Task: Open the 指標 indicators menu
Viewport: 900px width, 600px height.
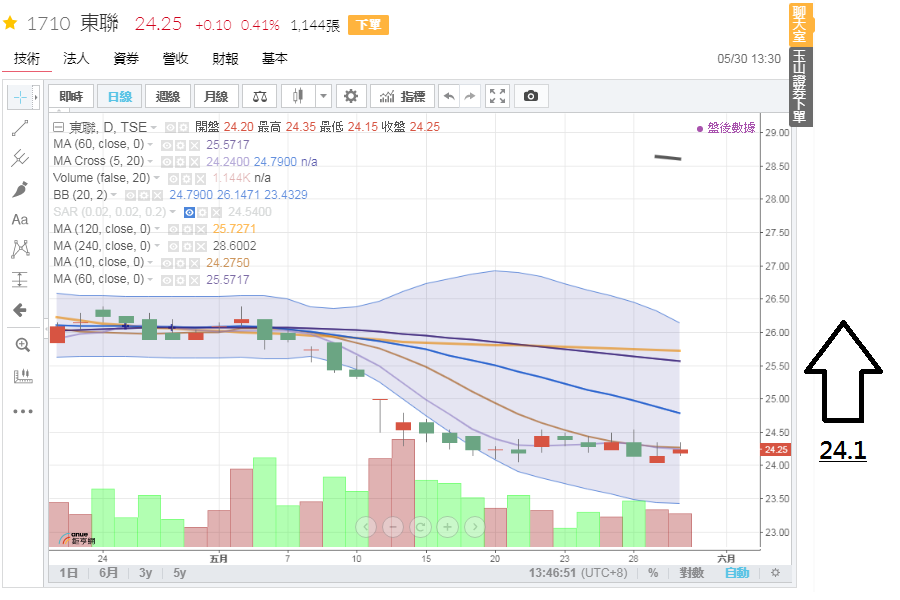Action: [x=402, y=96]
